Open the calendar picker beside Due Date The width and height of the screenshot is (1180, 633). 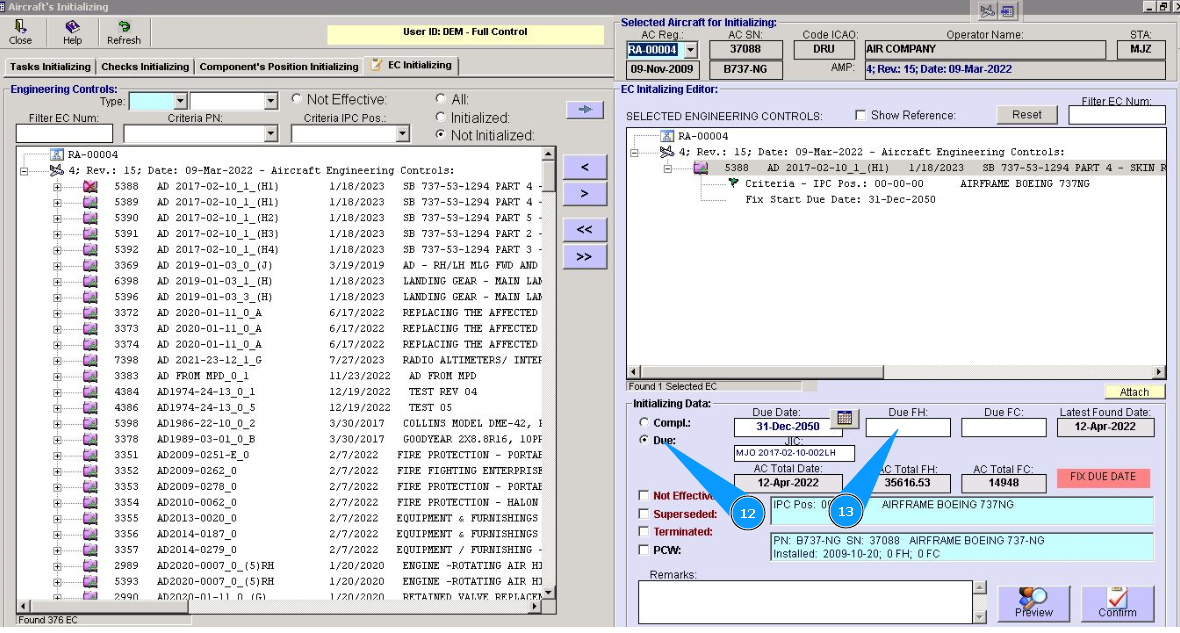(x=845, y=418)
